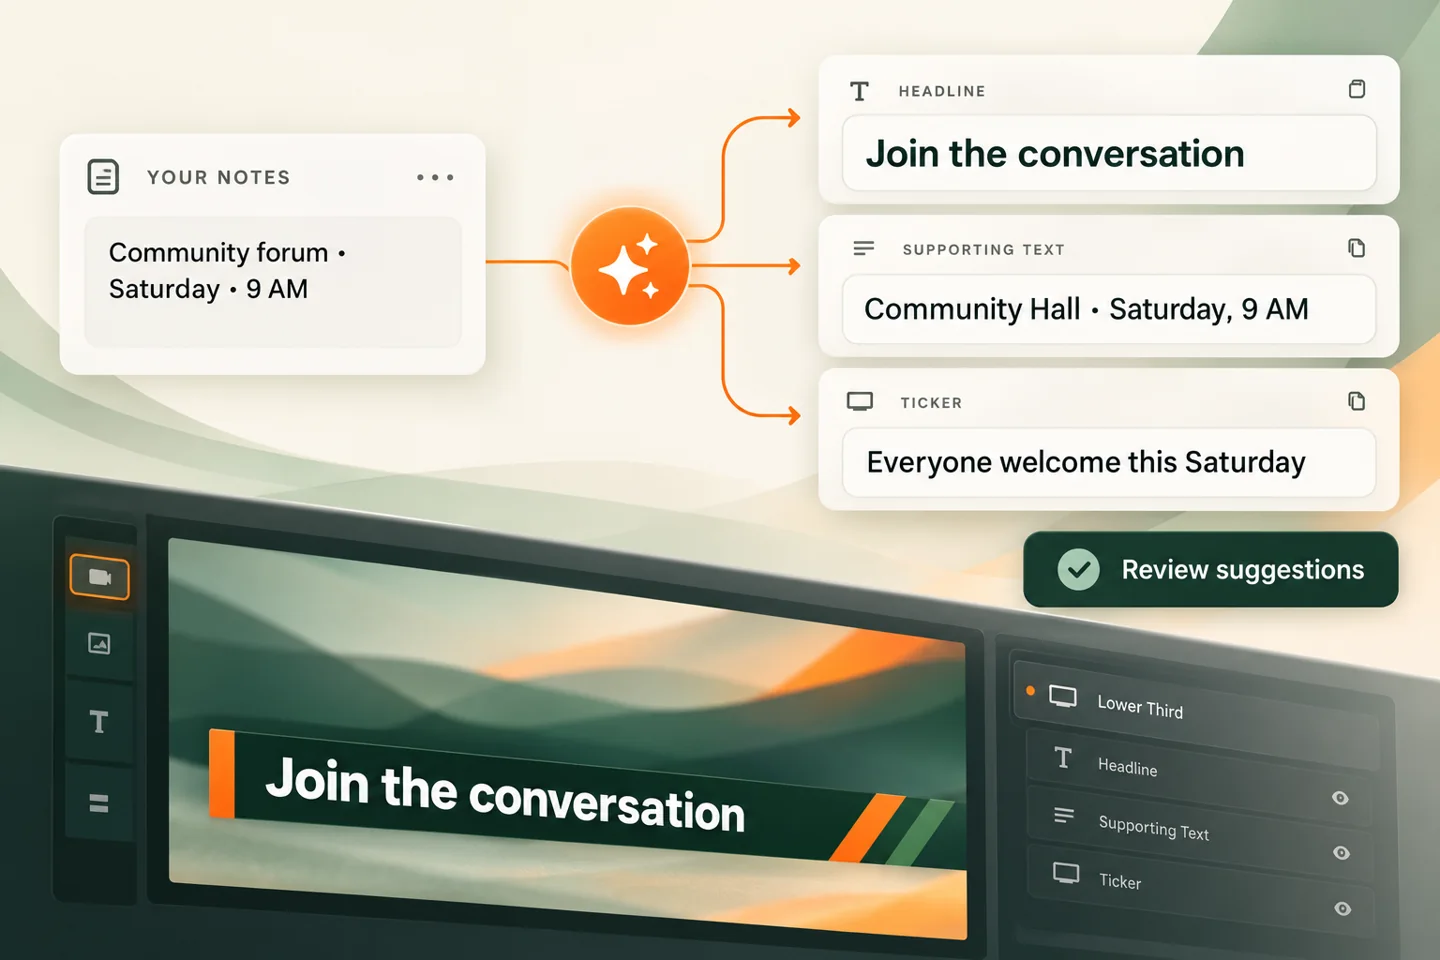Click the T icon of Headline layer
This screenshot has width=1440, height=960.
pos(1063,758)
